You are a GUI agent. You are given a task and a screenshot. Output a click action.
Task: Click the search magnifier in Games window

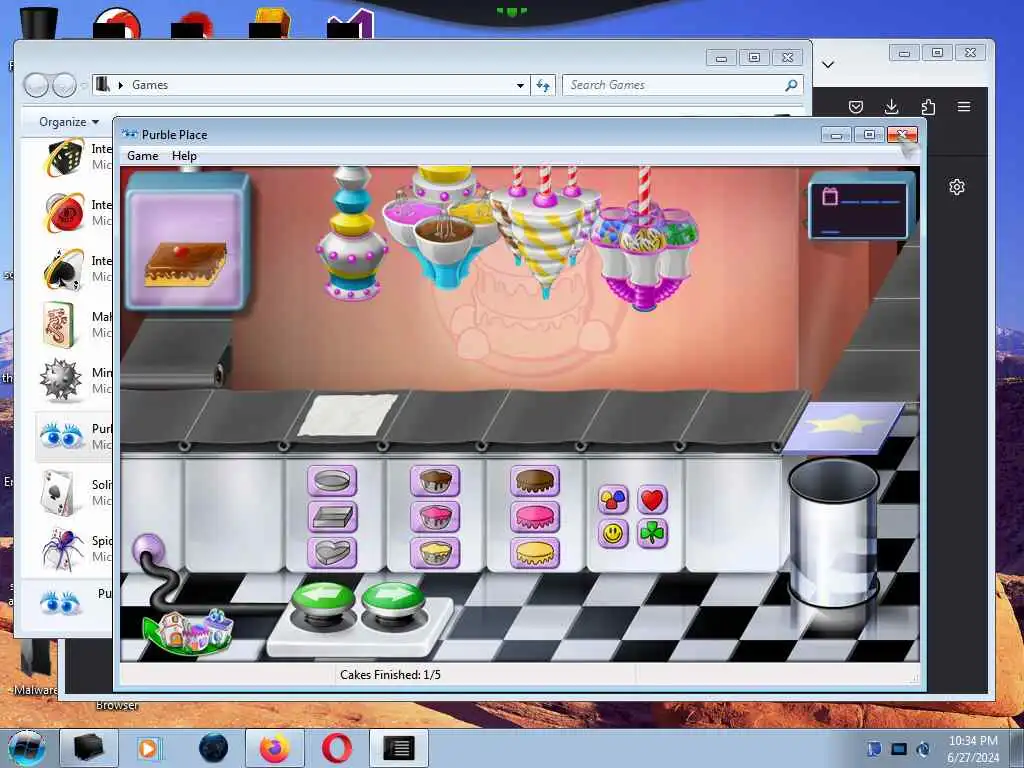click(791, 85)
